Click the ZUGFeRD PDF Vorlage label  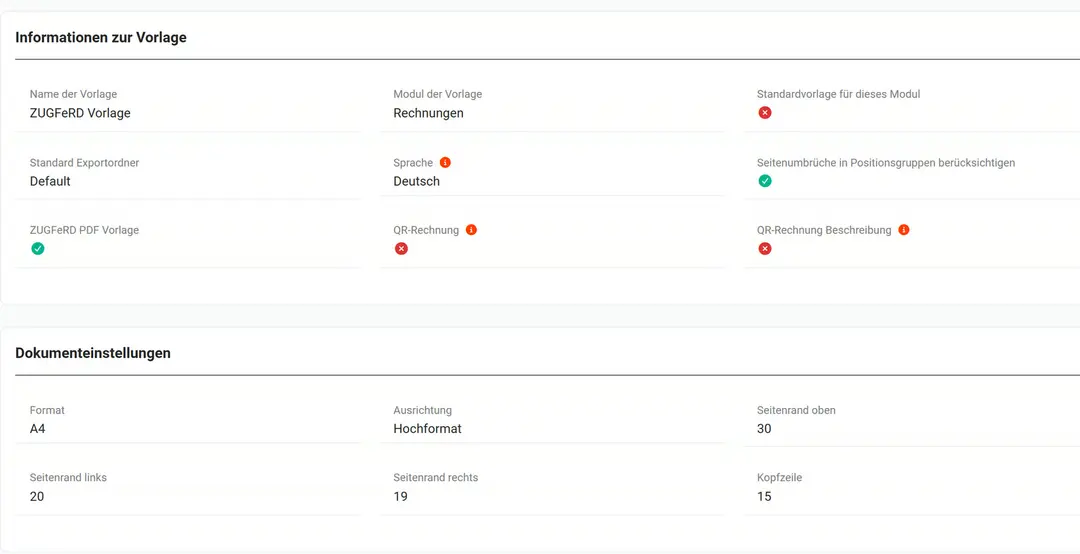pyautogui.click(x=84, y=230)
